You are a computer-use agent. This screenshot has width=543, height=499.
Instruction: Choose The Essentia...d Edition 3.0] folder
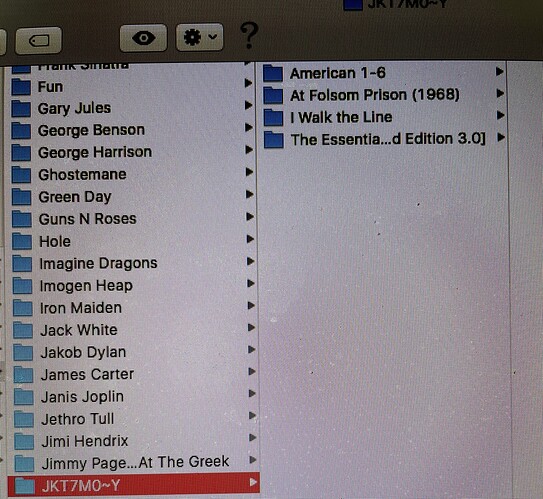tap(384, 139)
